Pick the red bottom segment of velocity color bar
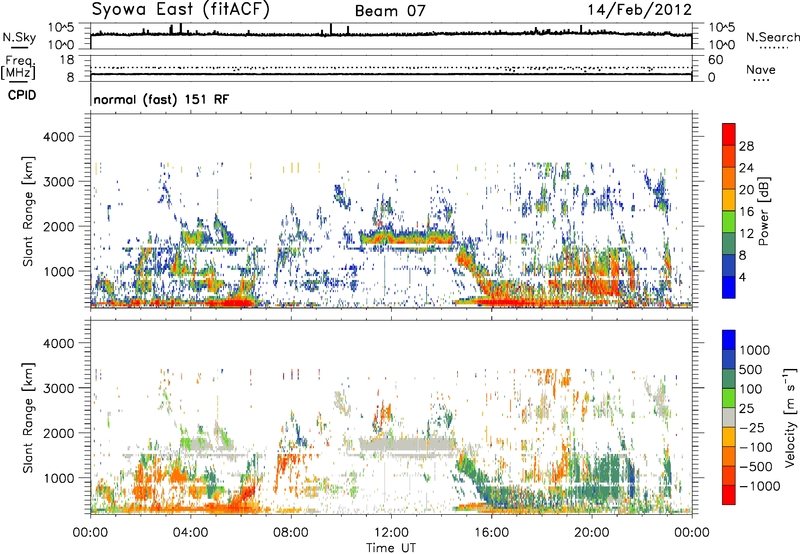 [729, 495]
